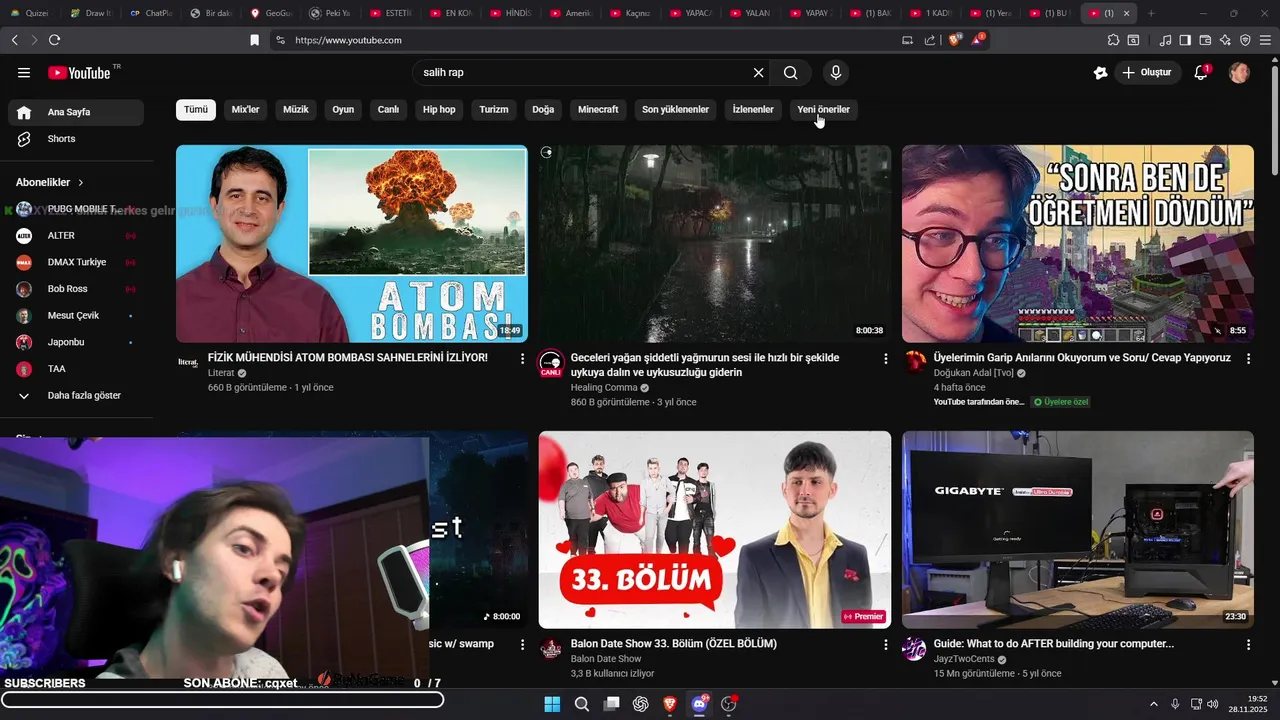The height and width of the screenshot is (720, 1280).
Task: Select the Müzik filter chip
Action: coord(296,110)
